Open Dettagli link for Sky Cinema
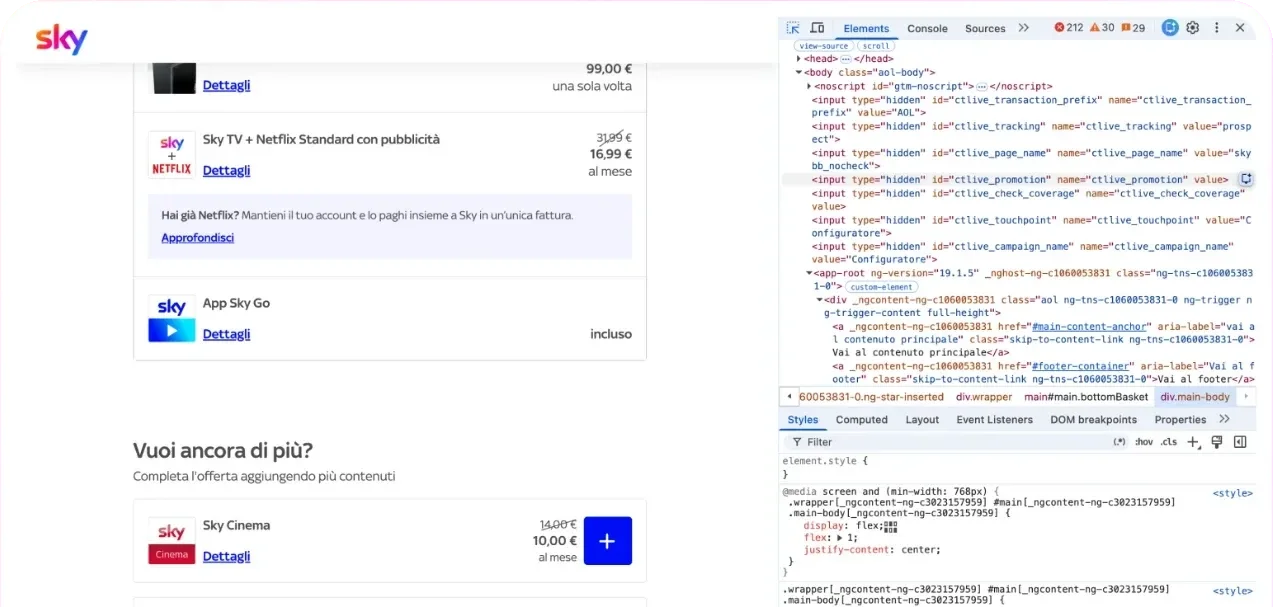The width and height of the screenshot is (1273, 607). point(226,556)
